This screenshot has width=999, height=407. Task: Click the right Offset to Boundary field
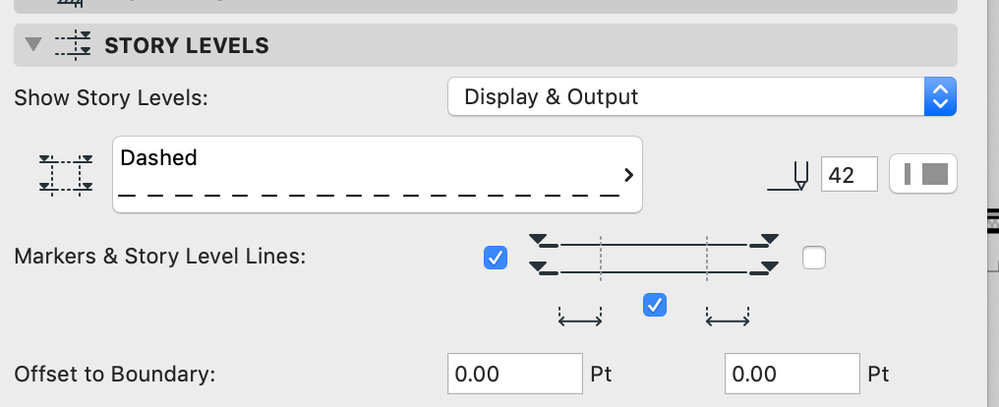(792, 375)
